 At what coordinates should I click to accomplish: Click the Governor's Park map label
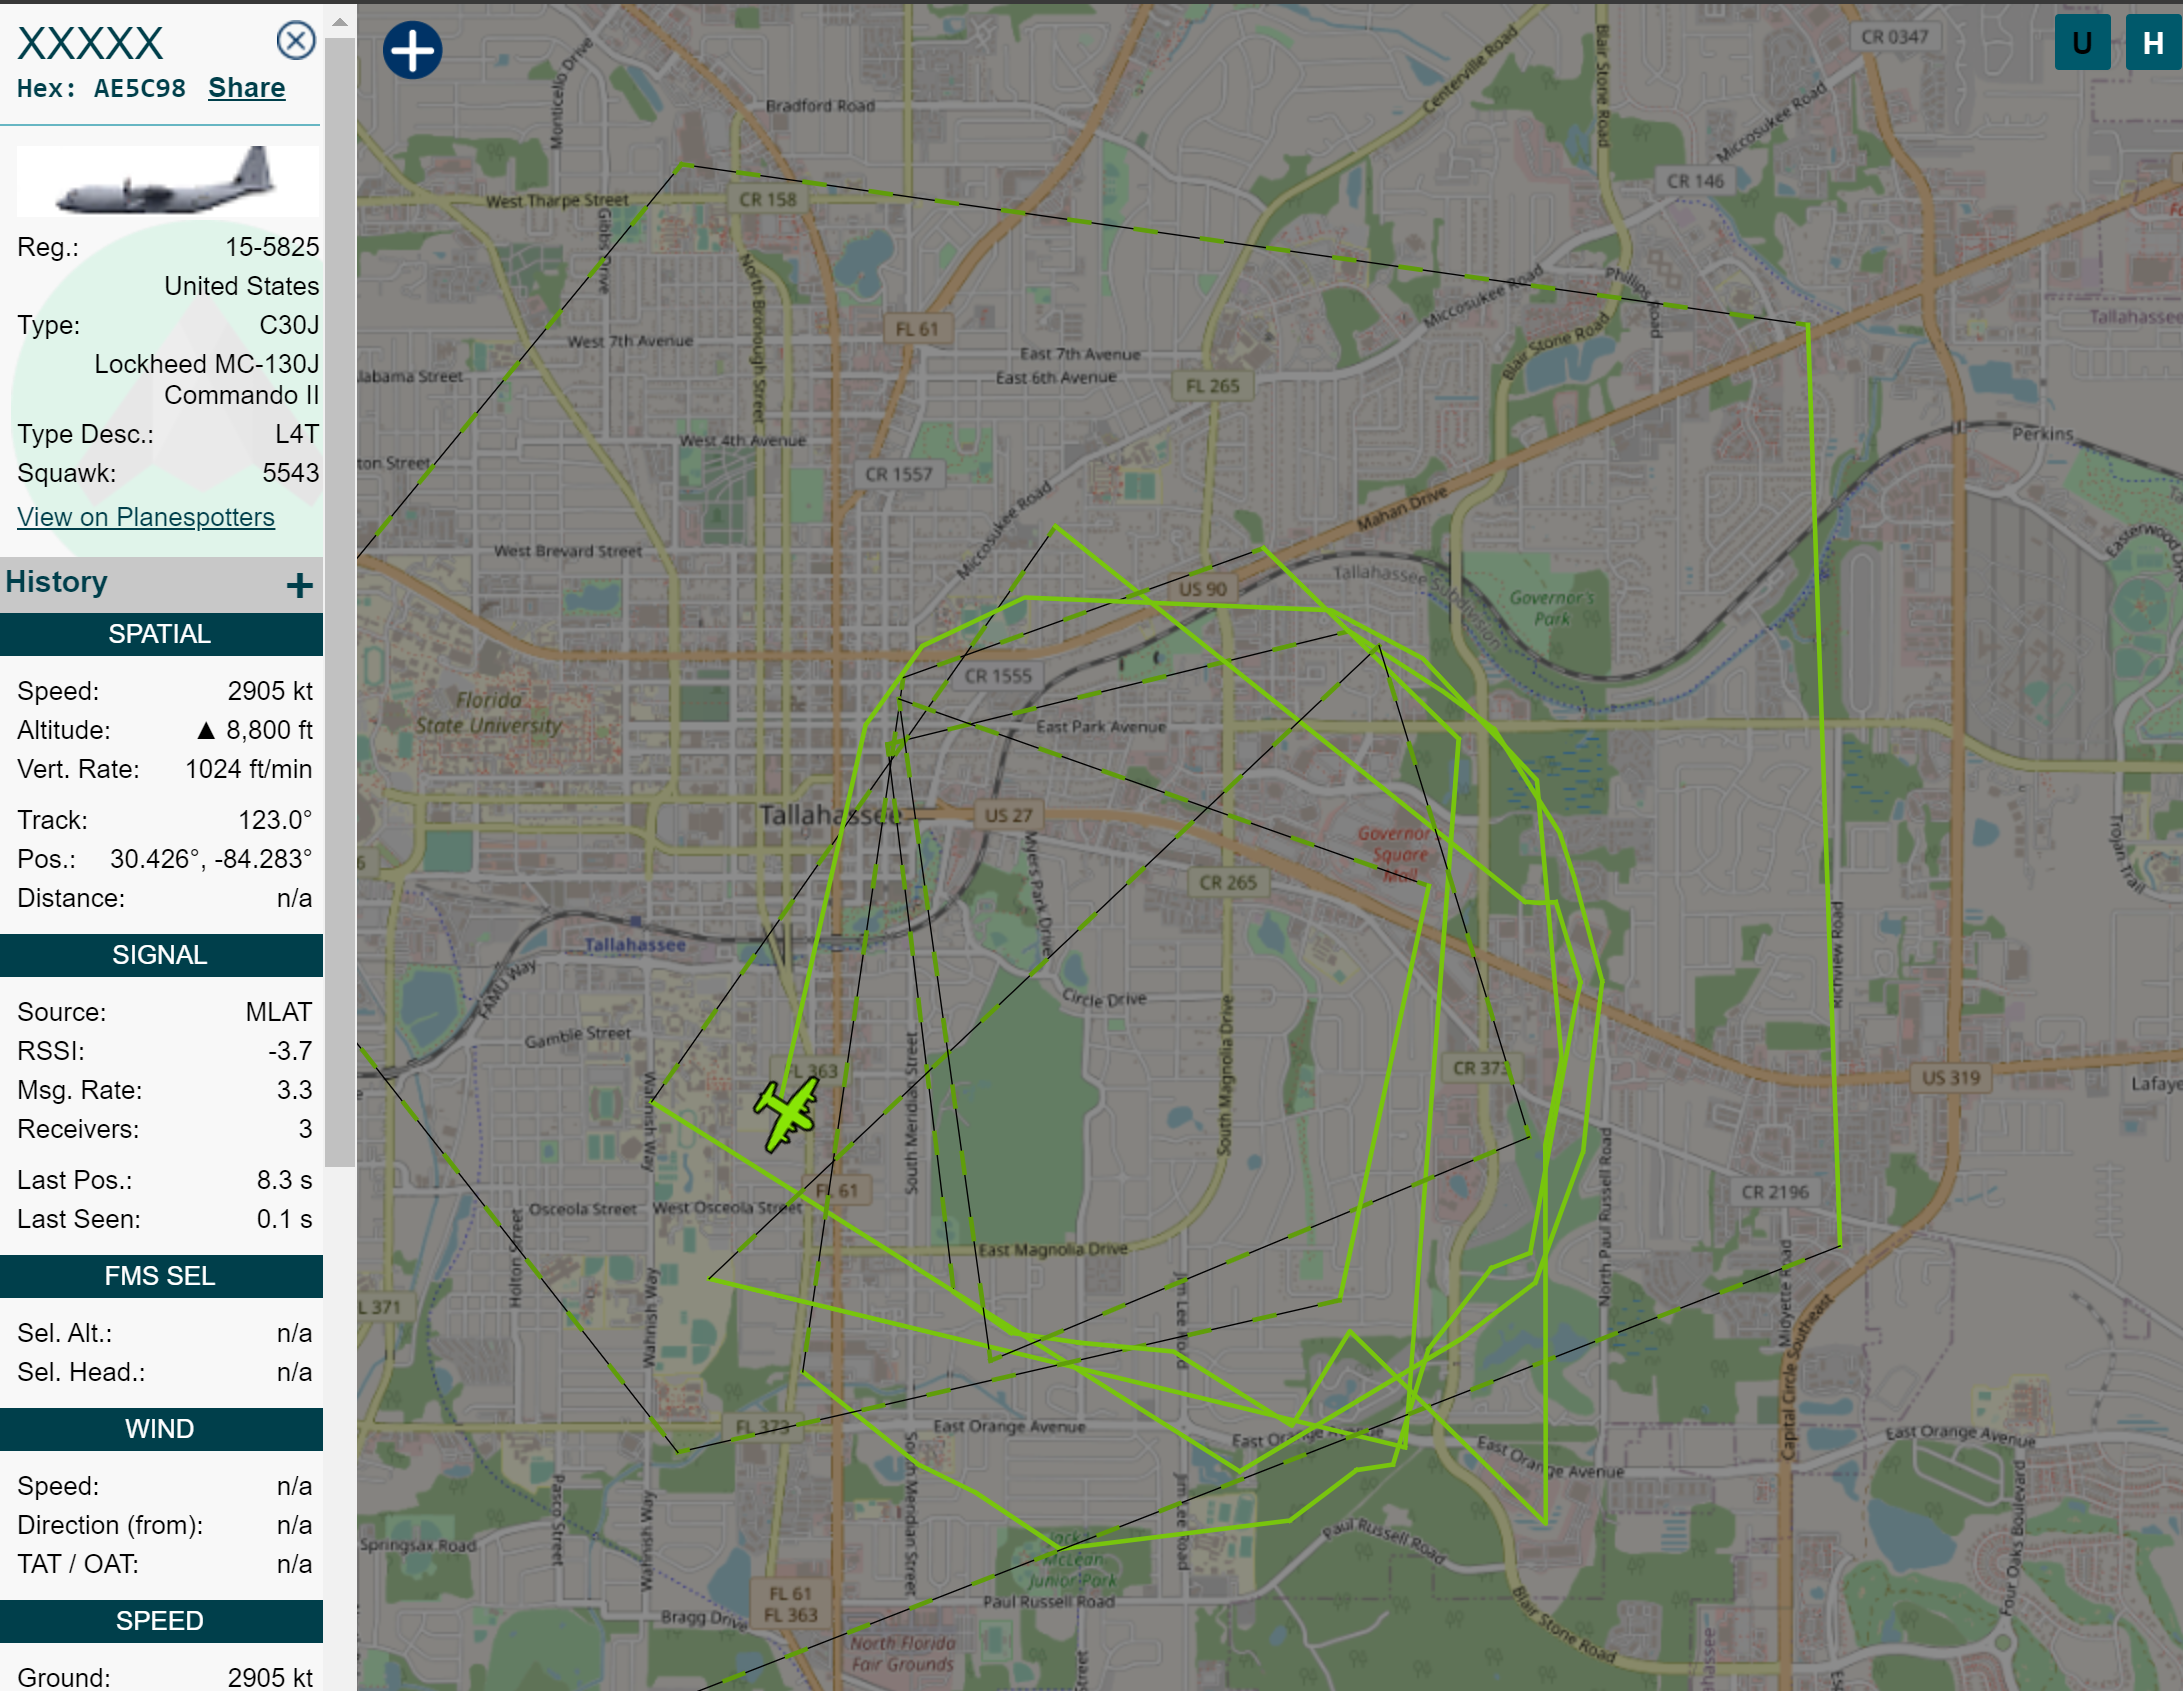[x=1552, y=607]
